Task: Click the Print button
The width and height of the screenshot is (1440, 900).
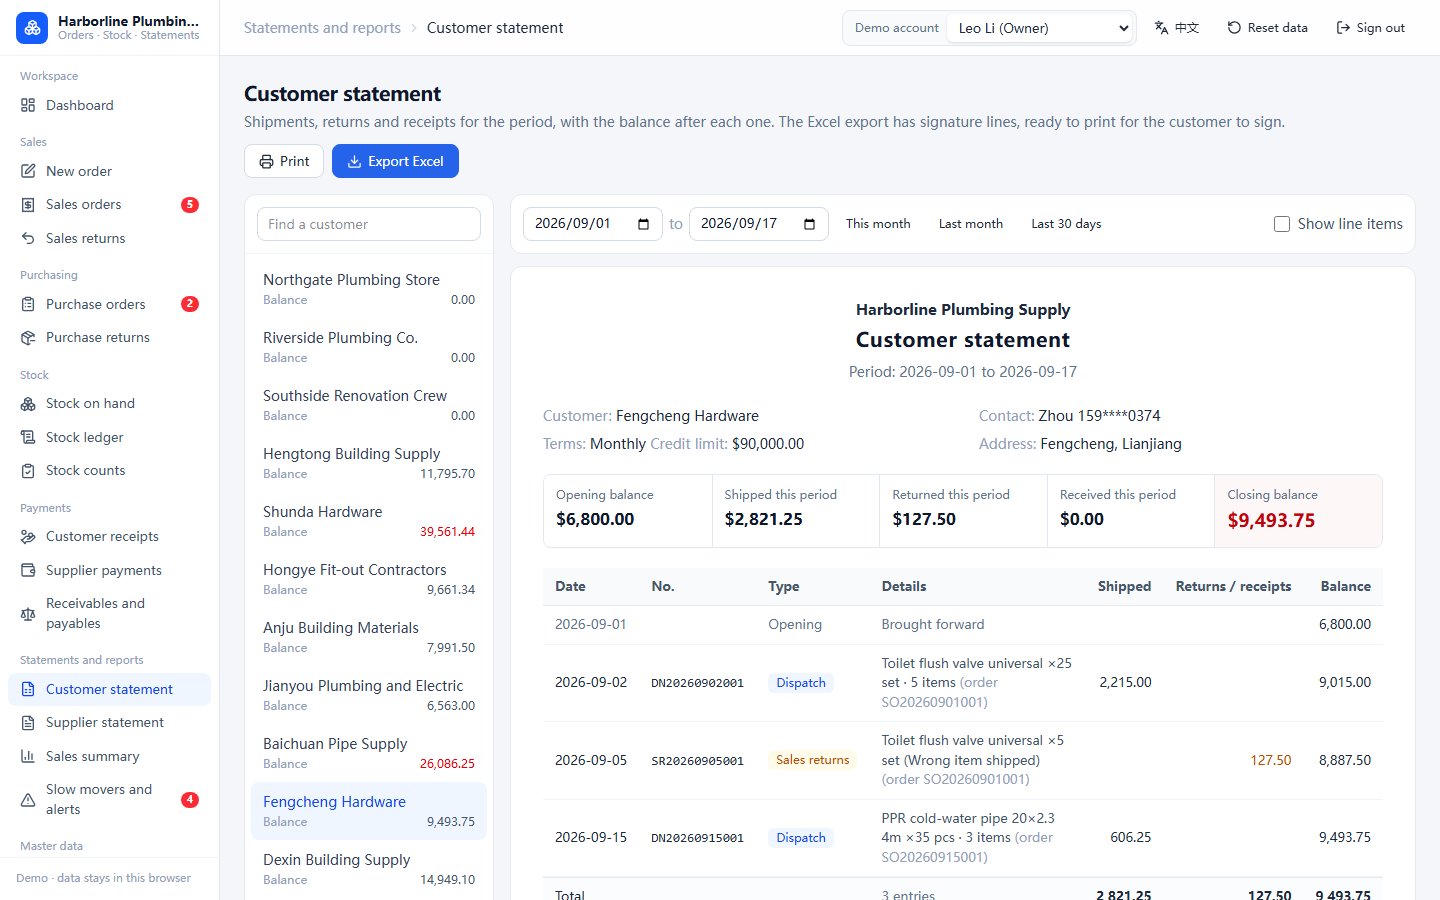Action: tap(284, 161)
